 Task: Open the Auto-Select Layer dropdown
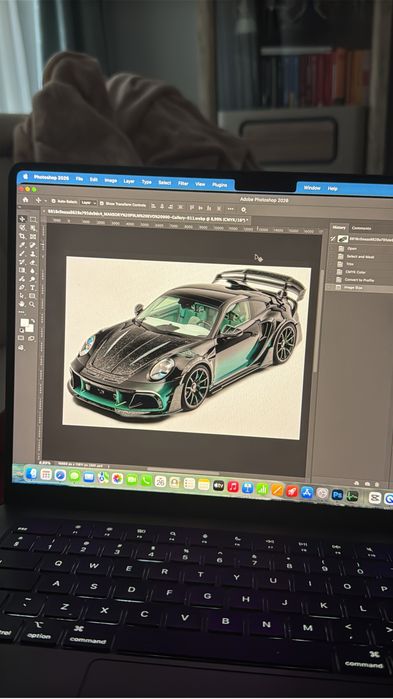click(x=88, y=202)
